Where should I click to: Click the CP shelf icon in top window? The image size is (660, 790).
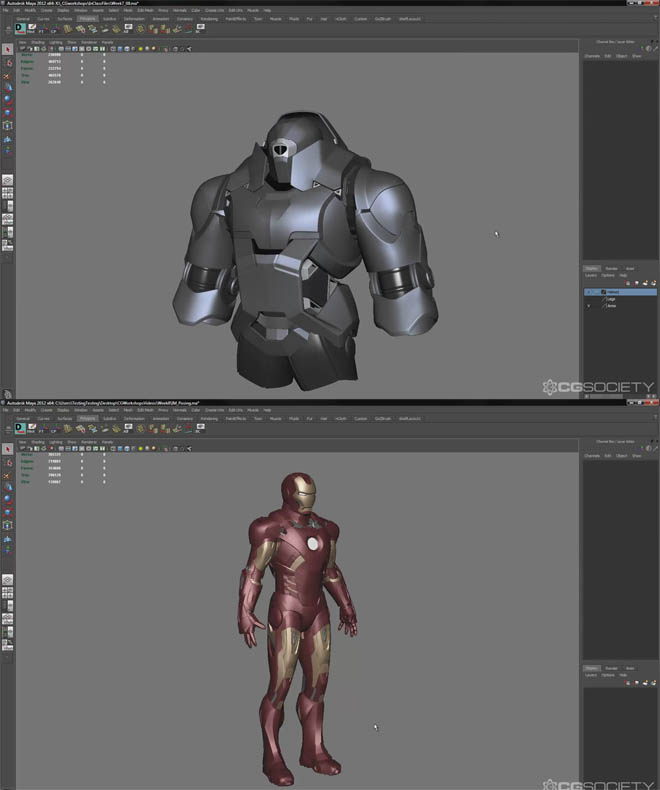coord(55,29)
